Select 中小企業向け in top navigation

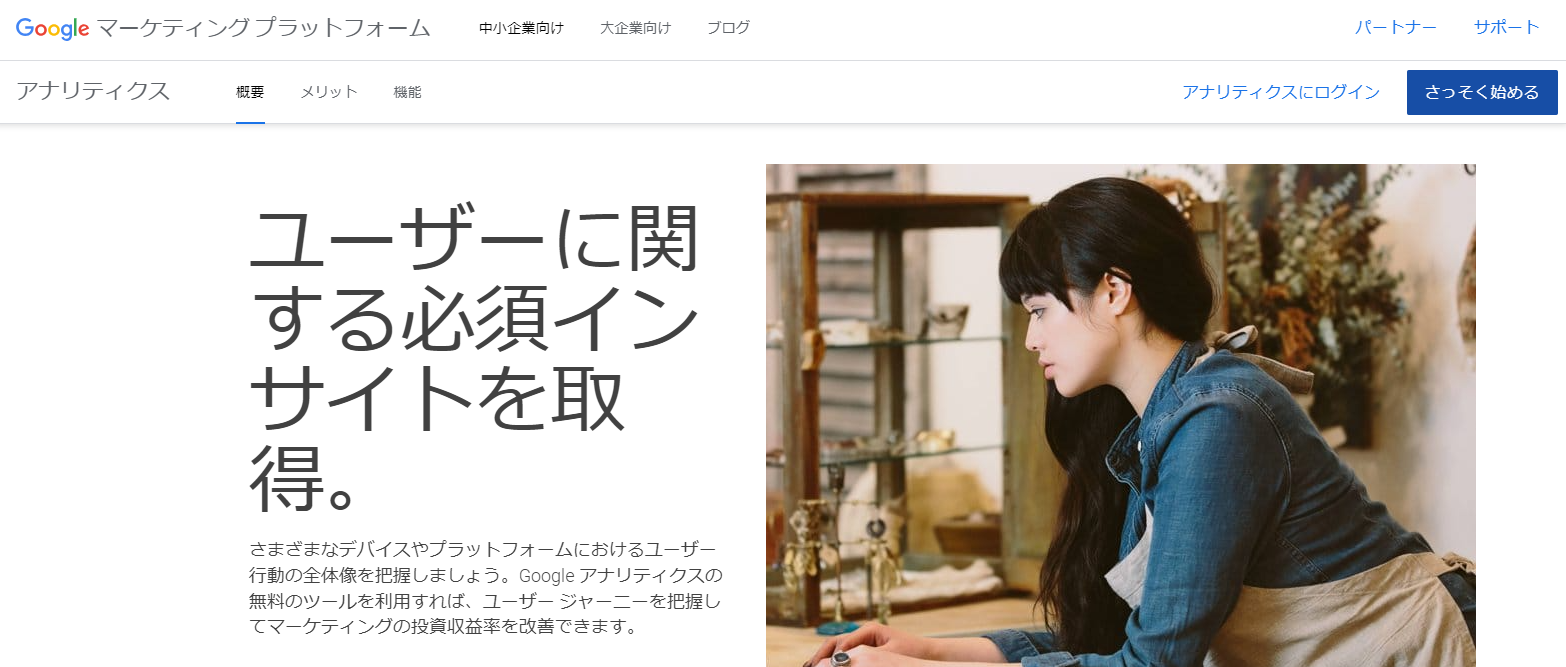click(521, 28)
